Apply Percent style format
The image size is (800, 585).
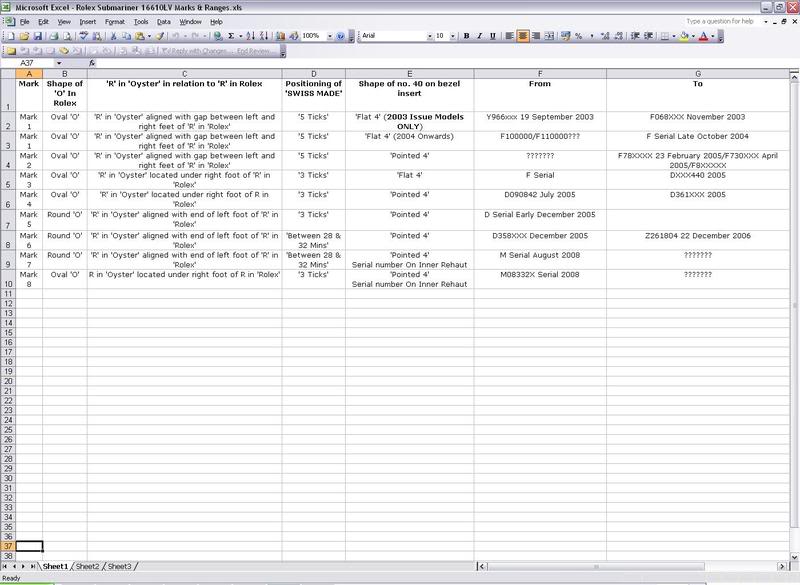tap(579, 36)
